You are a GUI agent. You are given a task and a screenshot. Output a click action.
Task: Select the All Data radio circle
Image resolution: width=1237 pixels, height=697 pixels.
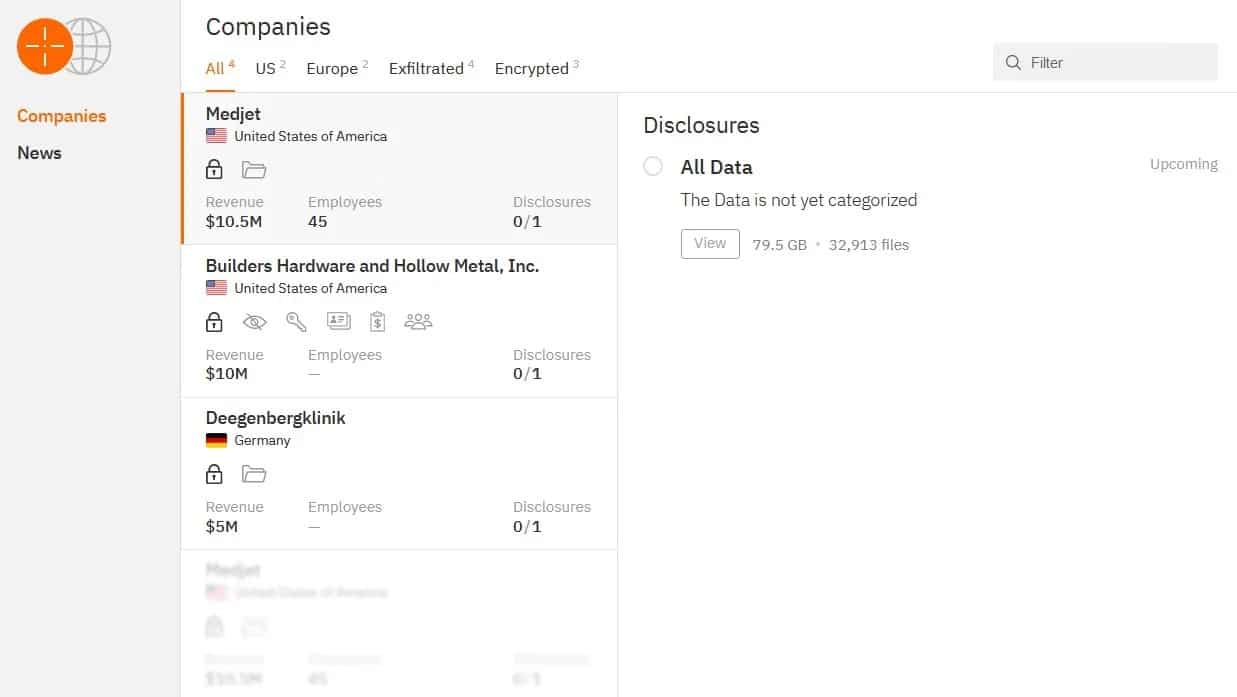653,166
